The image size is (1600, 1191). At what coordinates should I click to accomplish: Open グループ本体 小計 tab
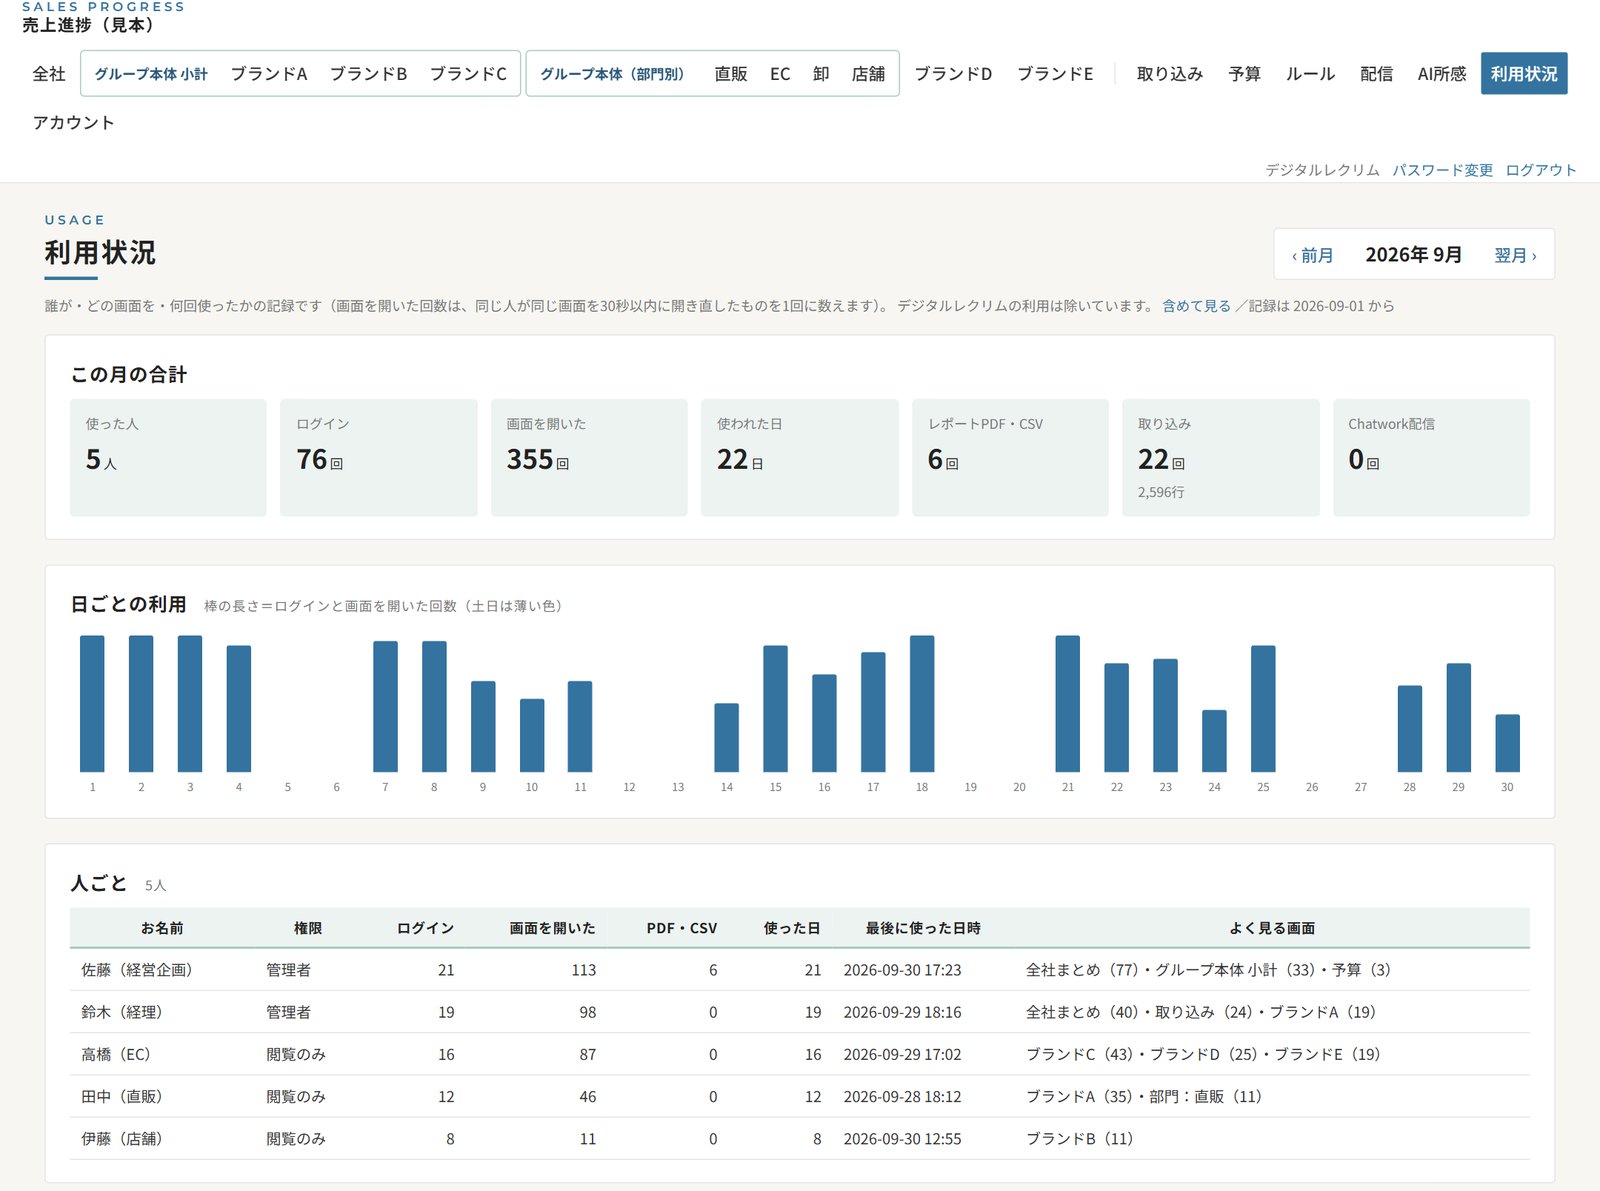[151, 73]
